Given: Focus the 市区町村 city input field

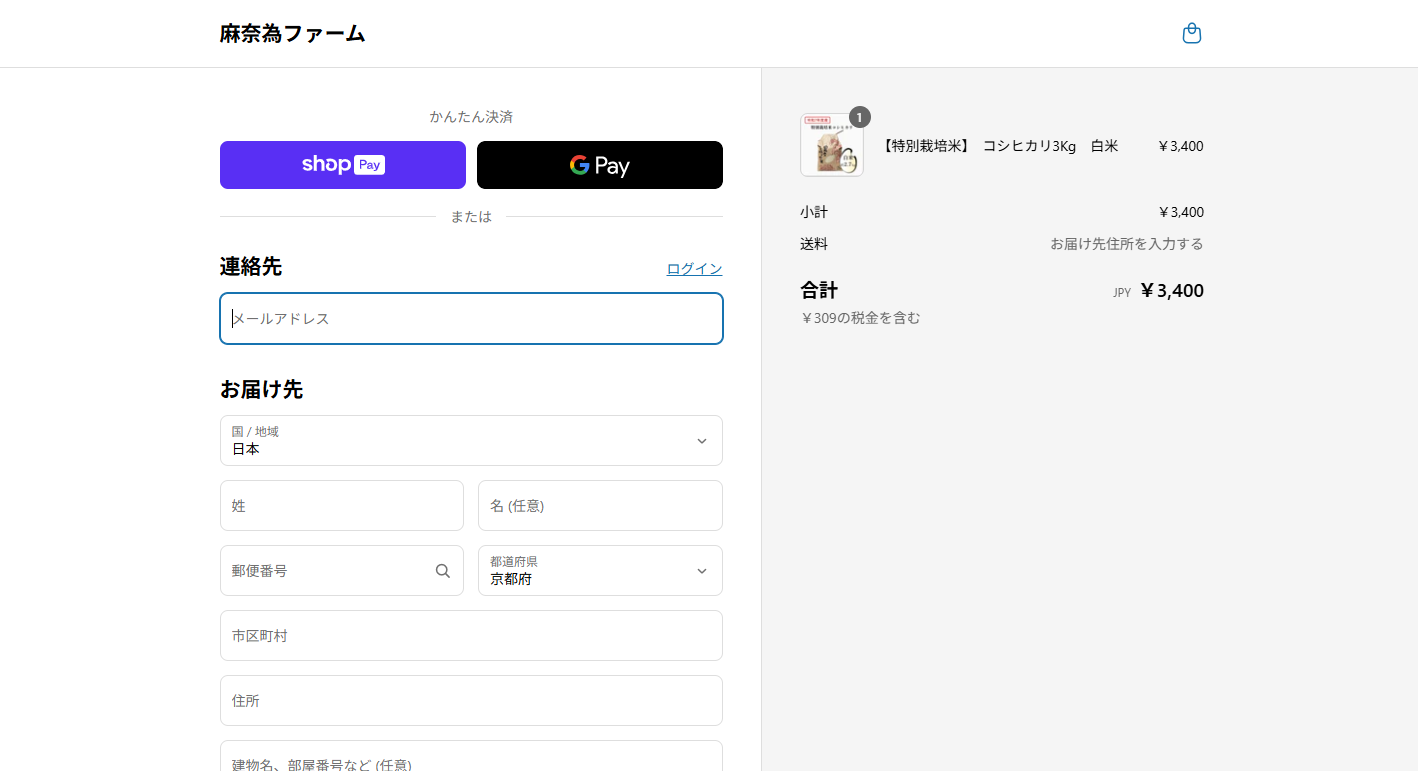Looking at the screenshot, I should click(471, 636).
